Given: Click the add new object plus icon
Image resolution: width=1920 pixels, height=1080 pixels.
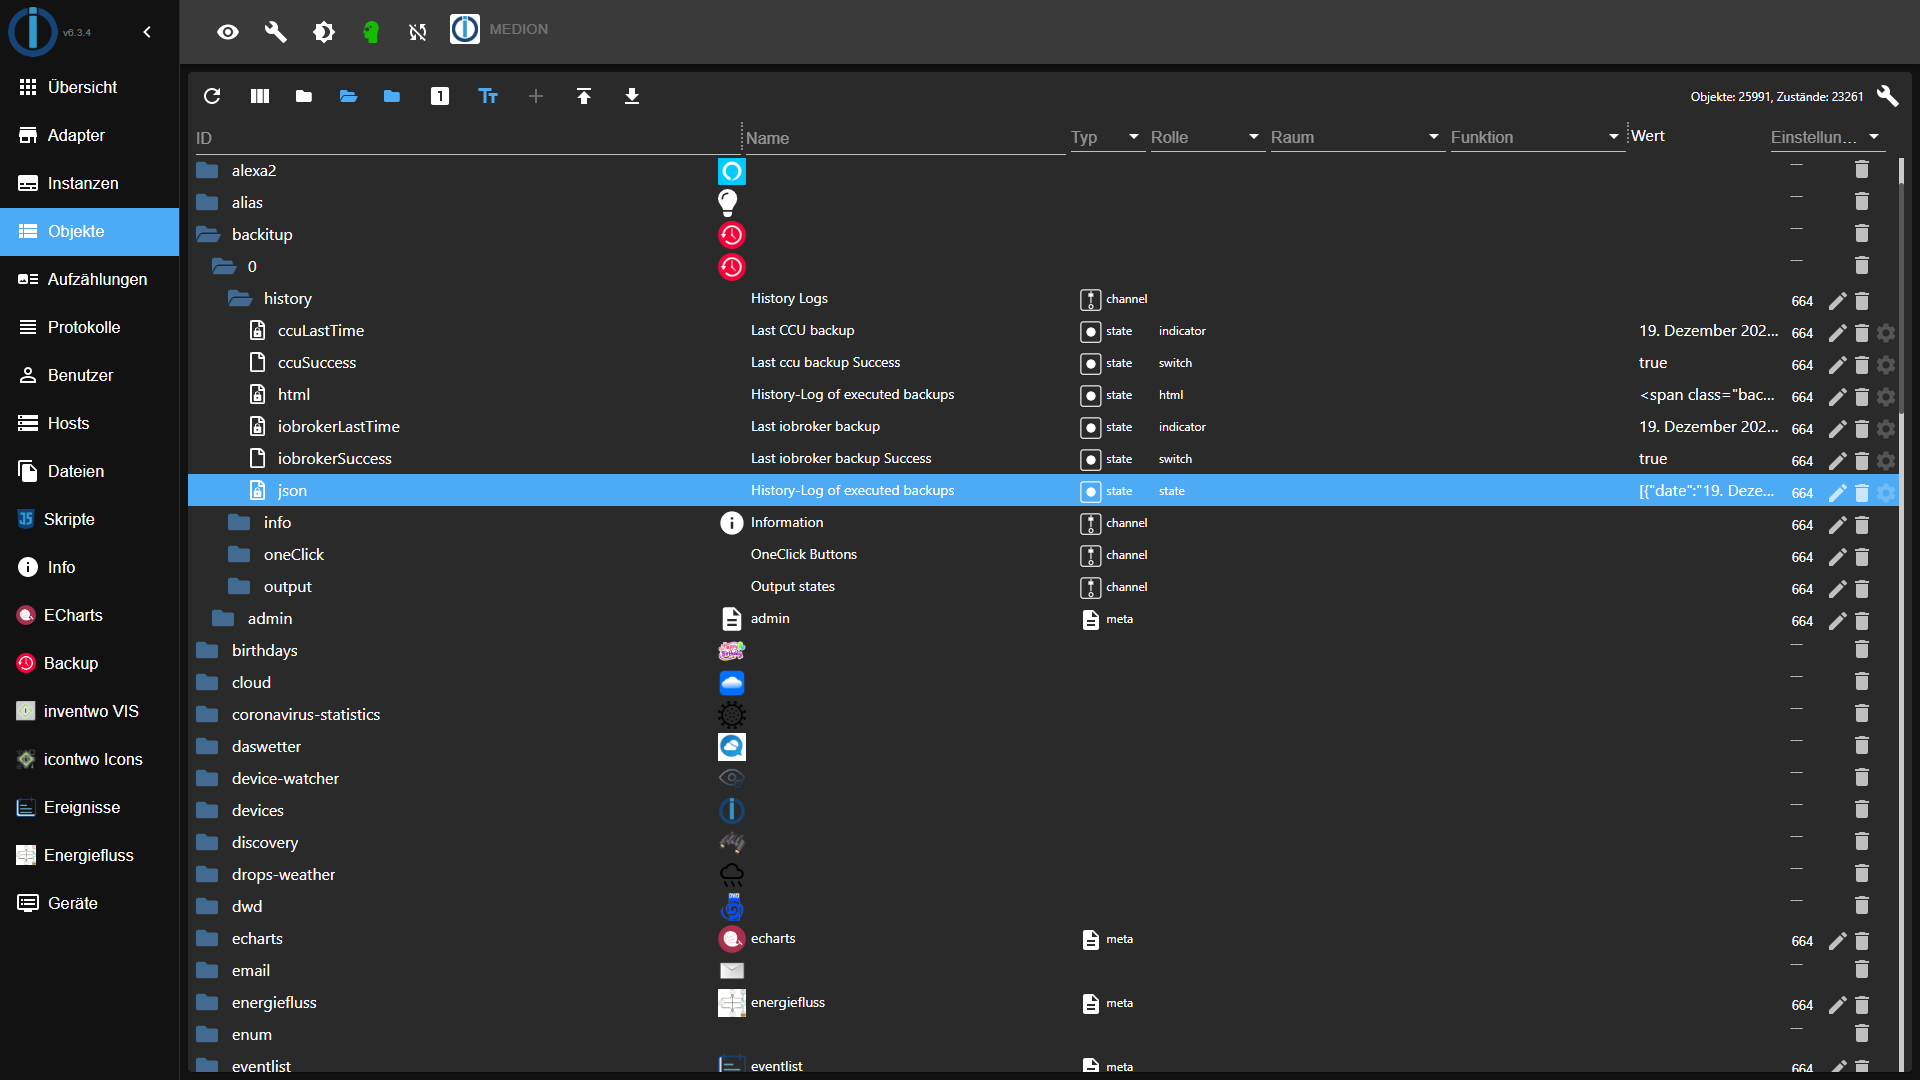Looking at the screenshot, I should click(536, 96).
